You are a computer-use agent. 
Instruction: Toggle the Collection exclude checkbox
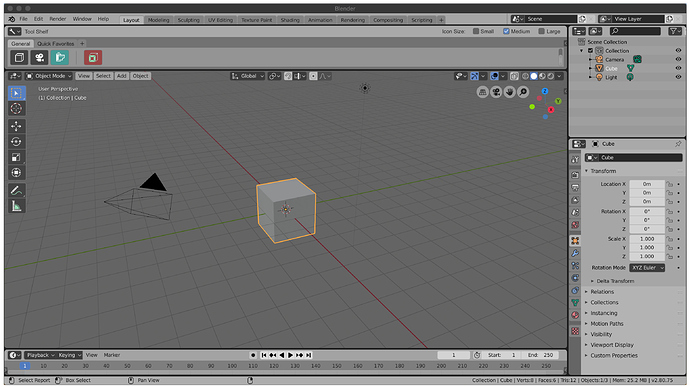591,51
